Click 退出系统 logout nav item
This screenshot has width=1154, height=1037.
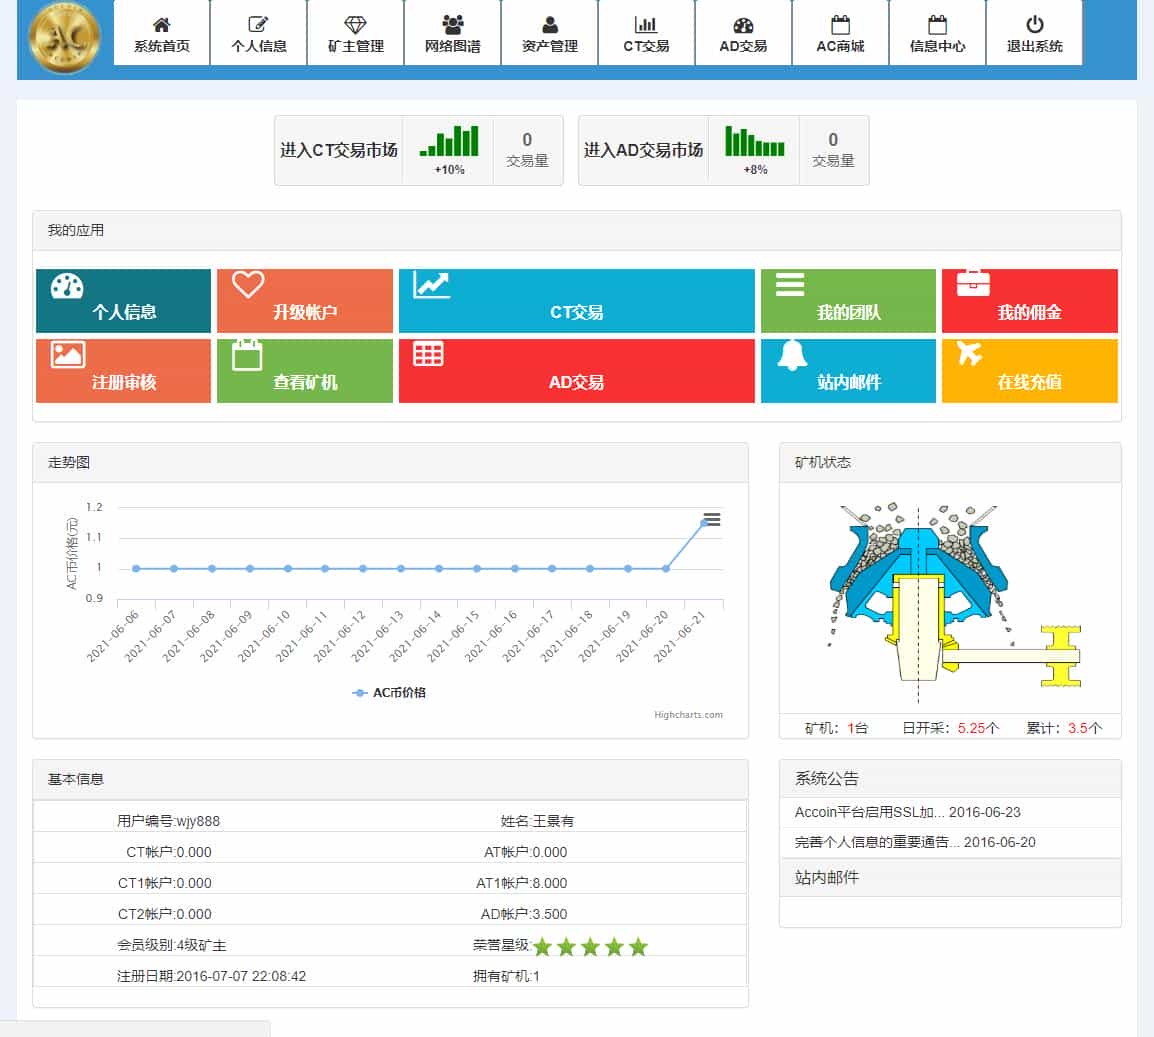(1034, 33)
